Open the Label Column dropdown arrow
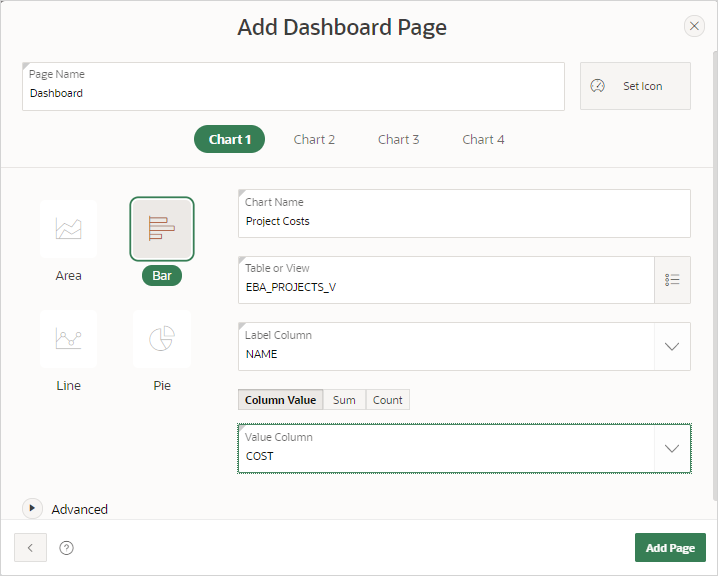Screen dimensions: 718x576 (672, 346)
